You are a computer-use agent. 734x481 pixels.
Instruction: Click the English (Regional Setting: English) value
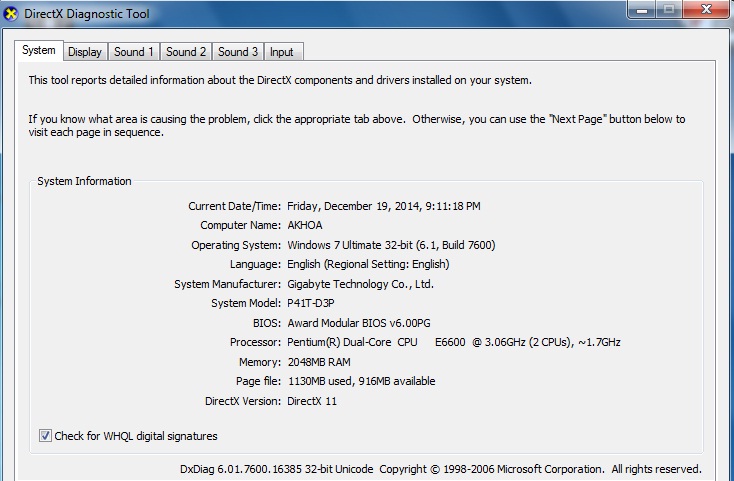[x=368, y=264]
